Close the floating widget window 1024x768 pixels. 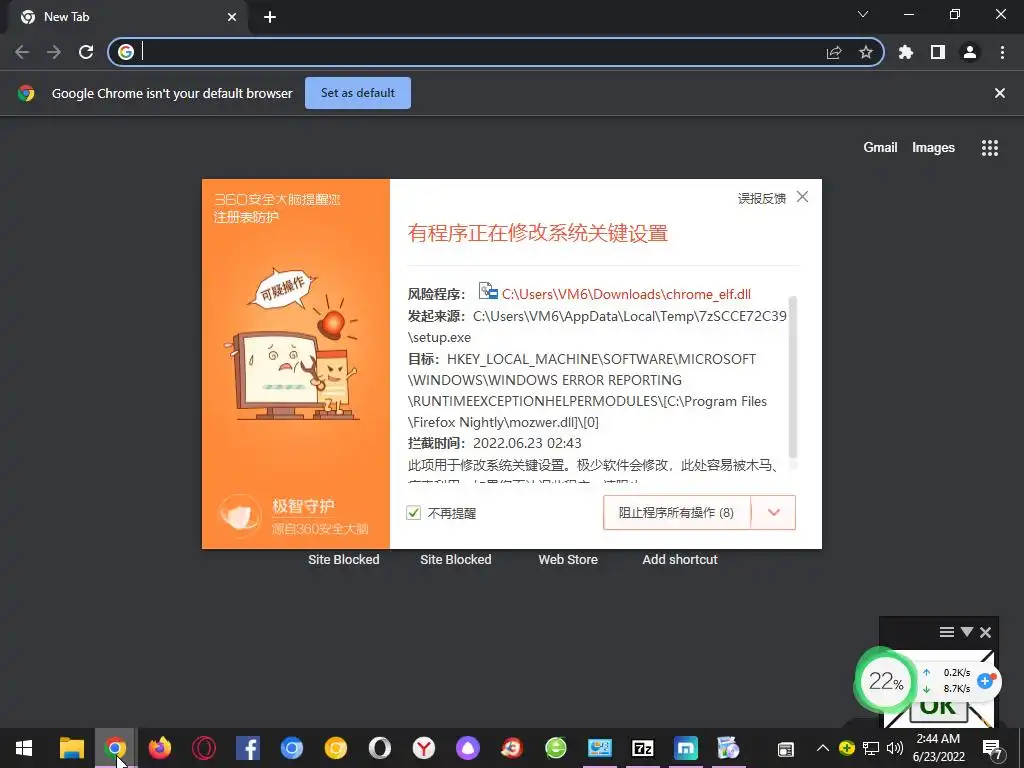[985, 632]
